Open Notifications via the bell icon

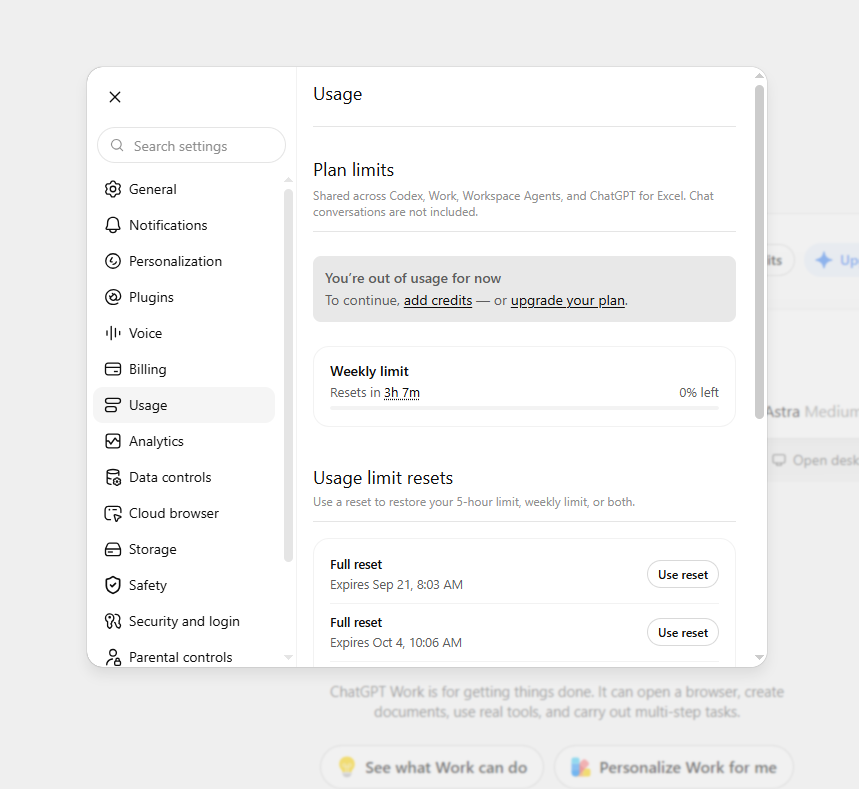pyautogui.click(x=113, y=225)
